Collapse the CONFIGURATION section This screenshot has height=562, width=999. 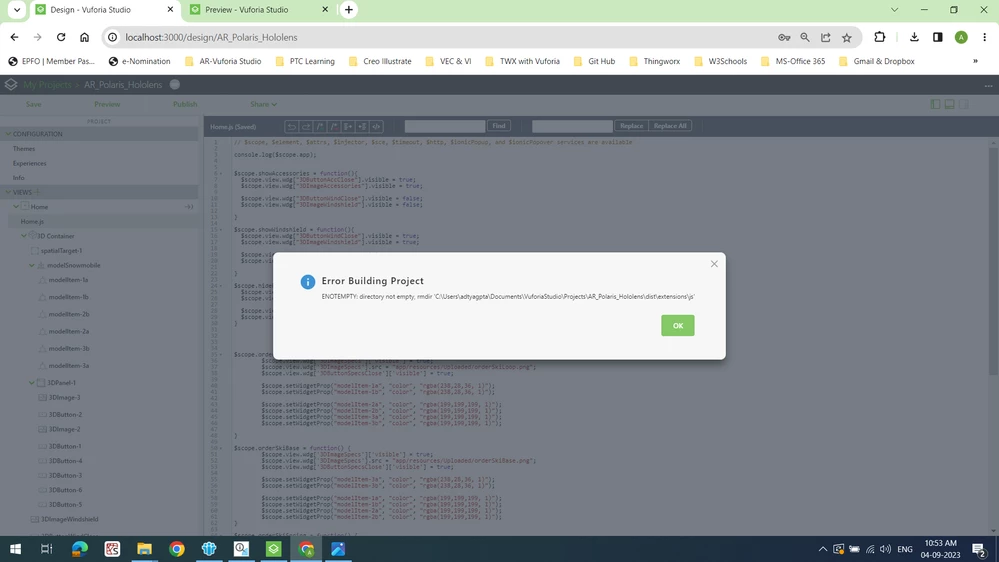8,134
